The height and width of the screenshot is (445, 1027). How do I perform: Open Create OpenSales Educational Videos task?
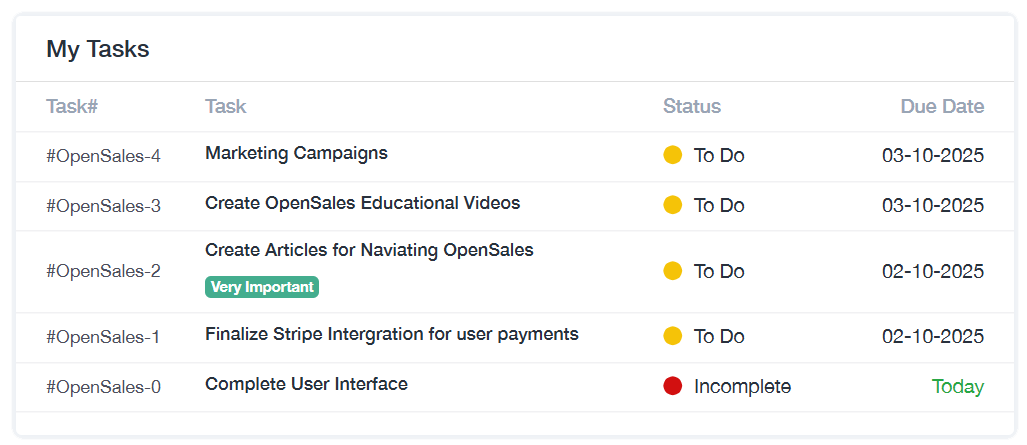(362, 203)
